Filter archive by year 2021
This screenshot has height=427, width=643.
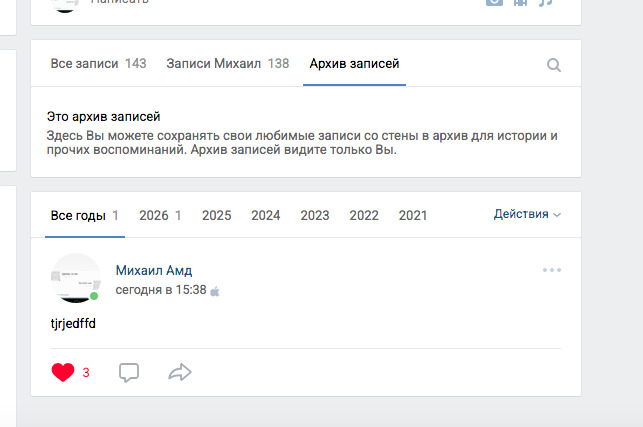(413, 215)
